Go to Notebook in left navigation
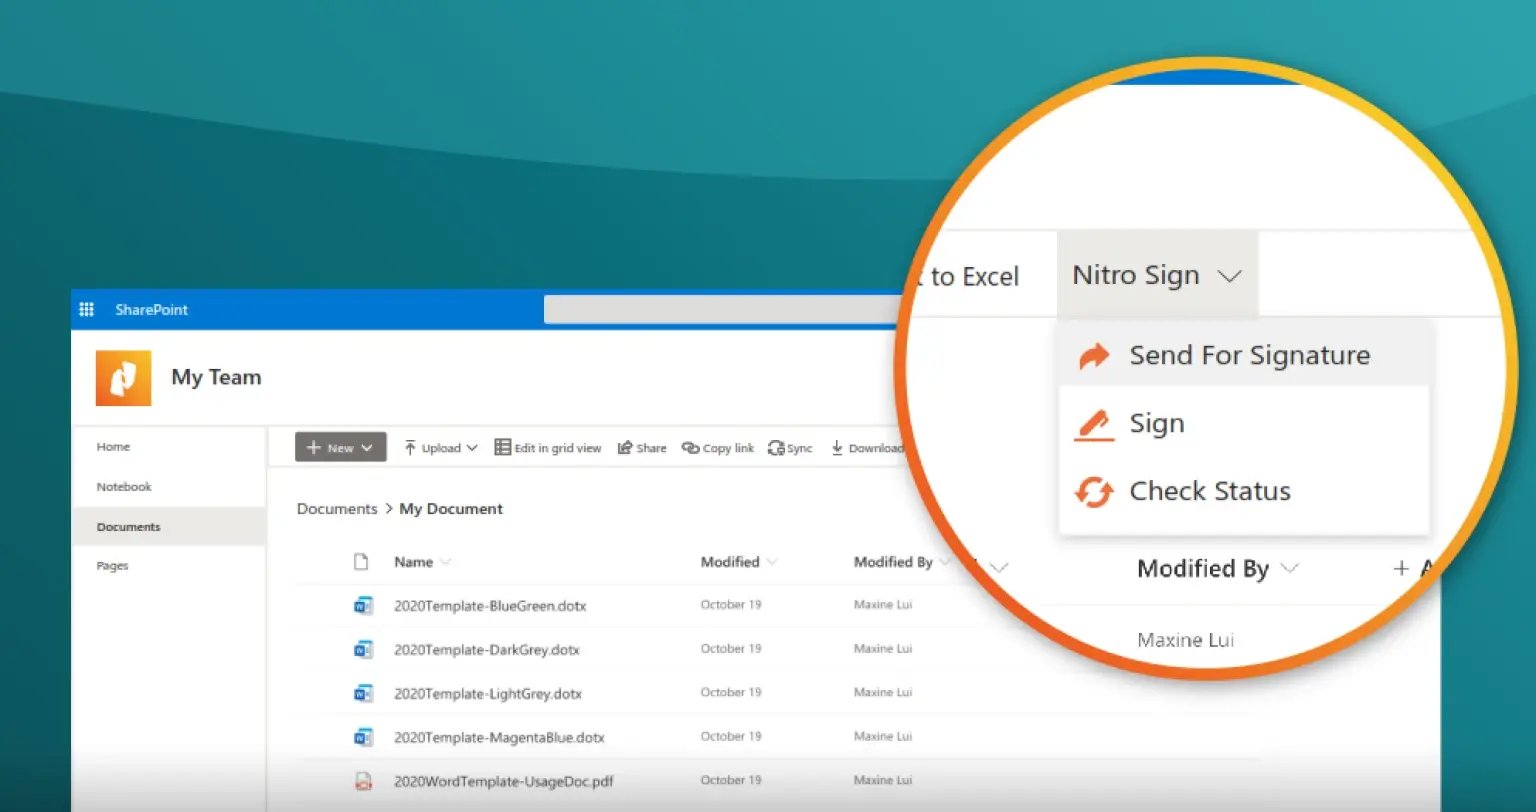 point(124,487)
